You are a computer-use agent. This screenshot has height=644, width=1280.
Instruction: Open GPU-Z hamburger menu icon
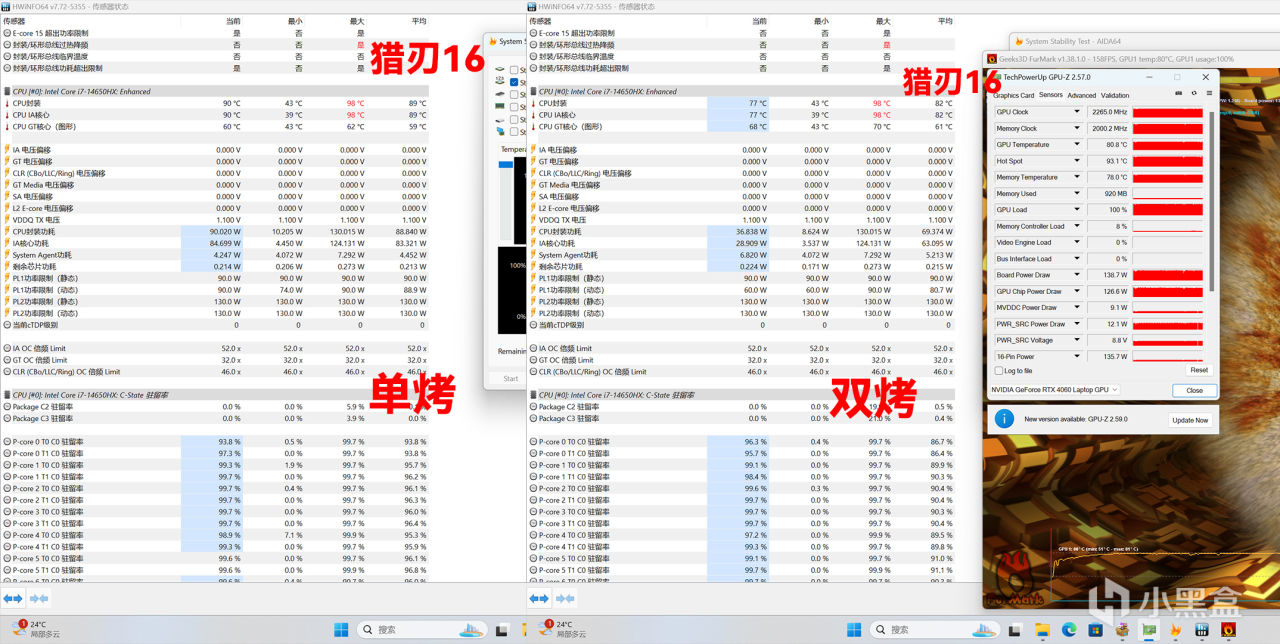1207,94
